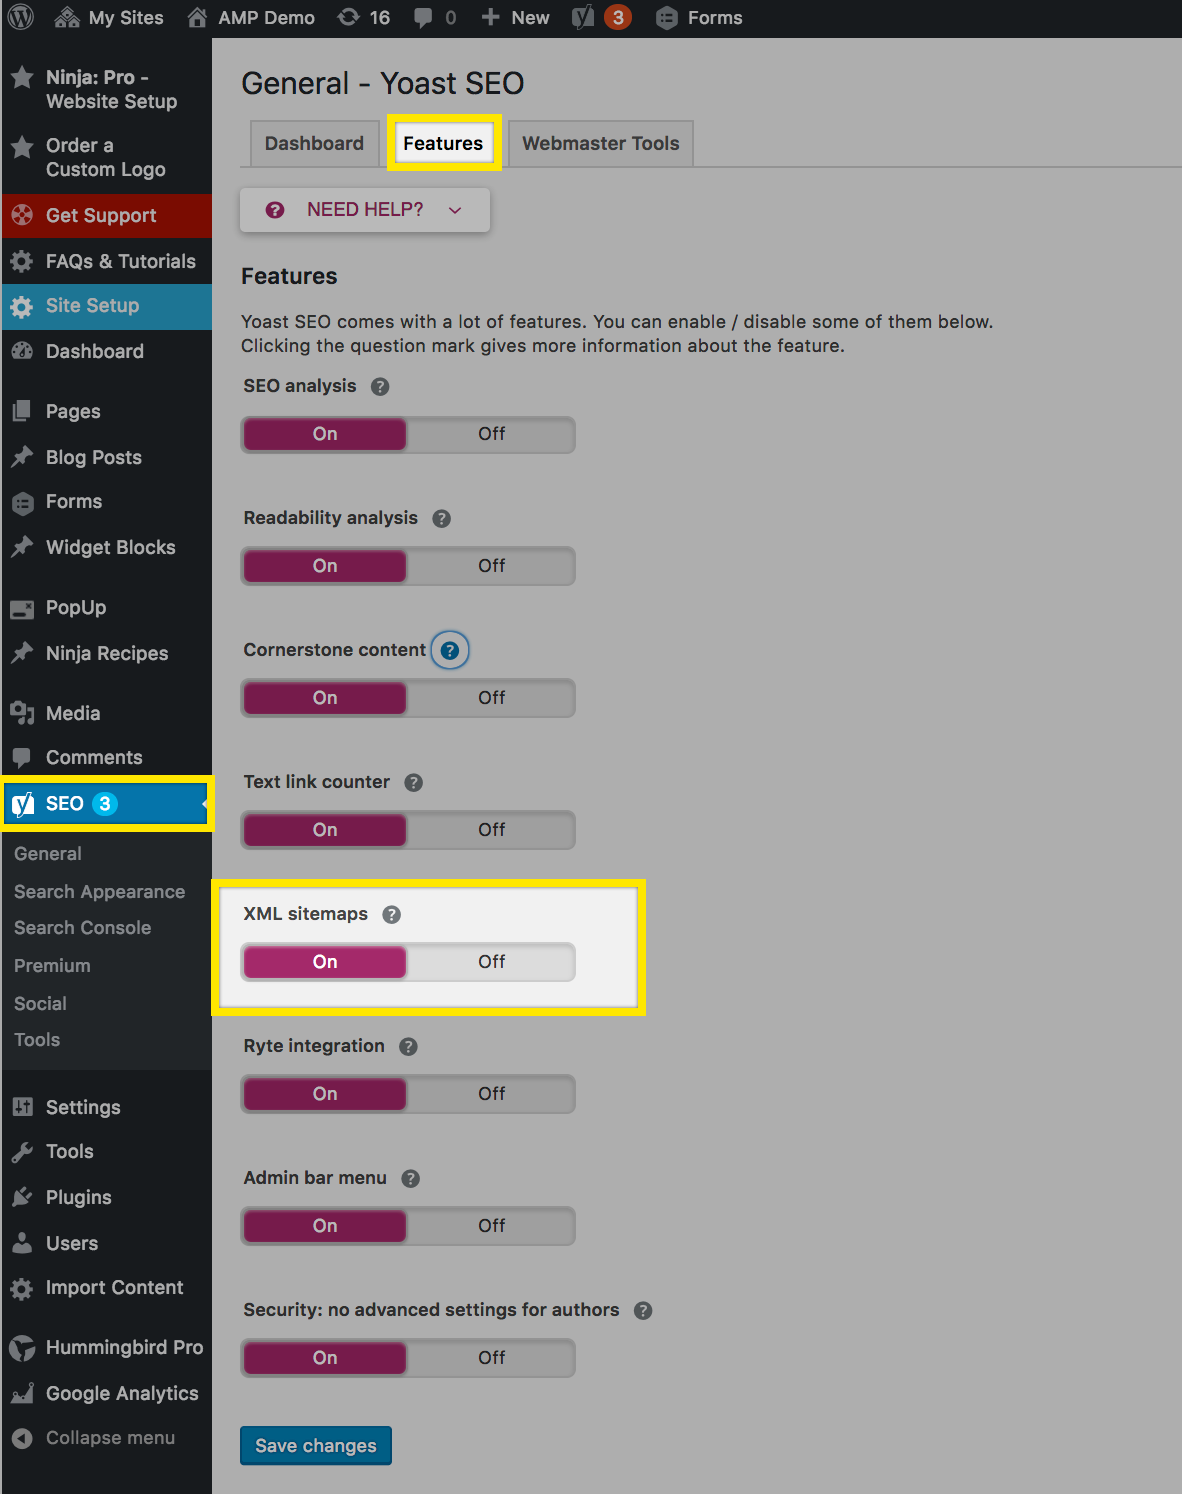Open Blog Posts in sidebar
This screenshot has height=1494, width=1182.
tap(106, 457)
